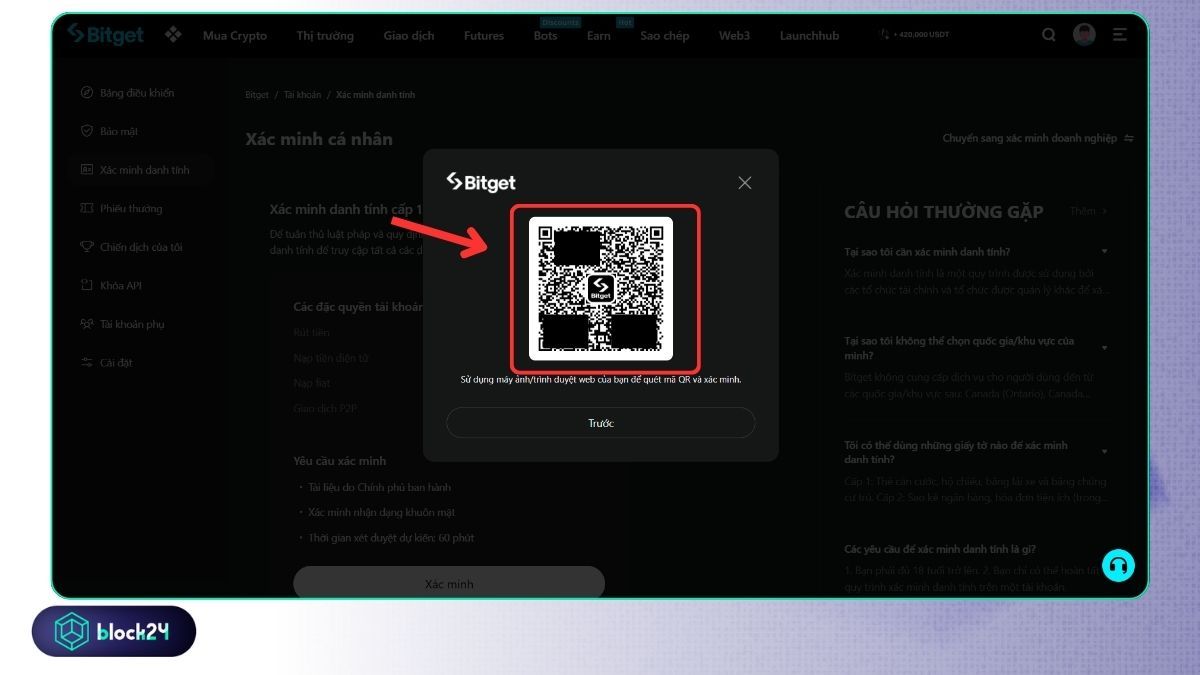This screenshot has height=675, width=1200.
Task: Click the Bảo mật shield icon
Action: tap(87, 131)
